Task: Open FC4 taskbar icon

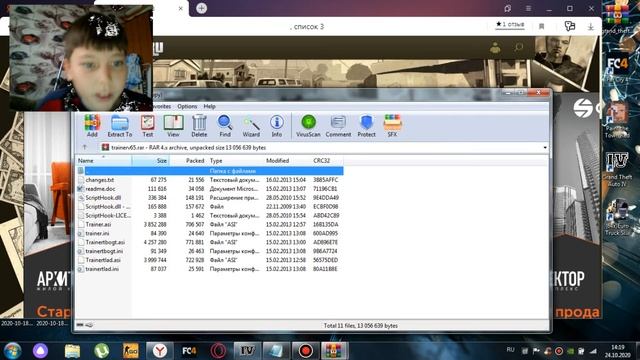Action: tap(189, 351)
